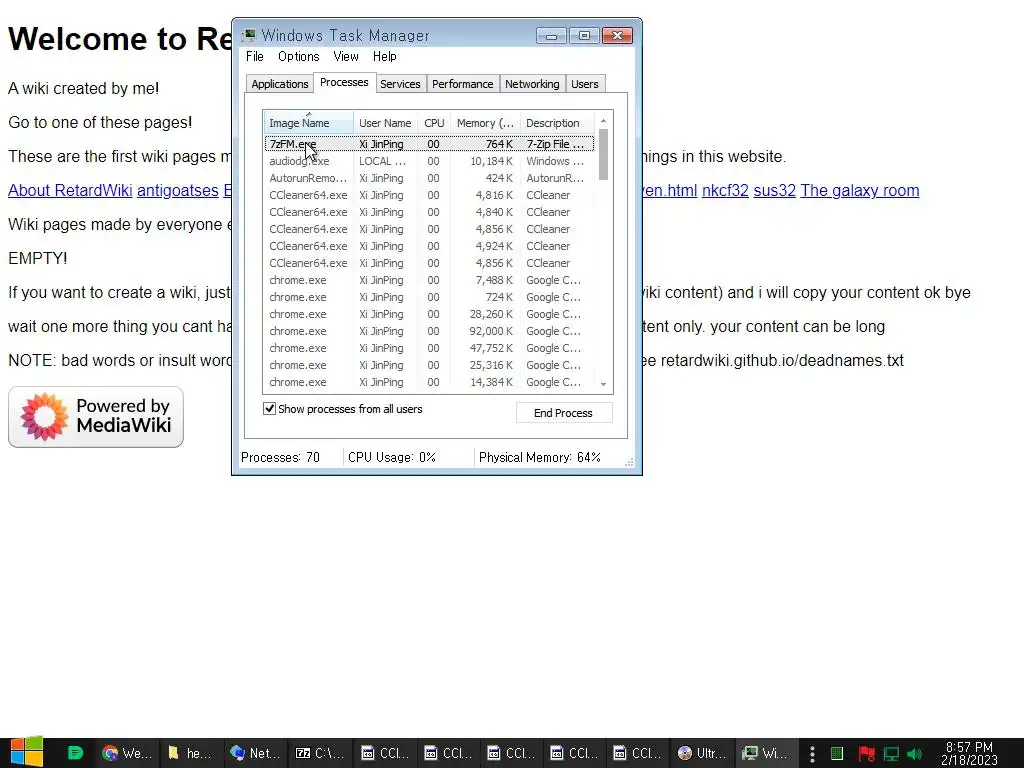Click the taskbar clock showing 8:57 PM
The width and height of the screenshot is (1024, 768).
[969, 753]
